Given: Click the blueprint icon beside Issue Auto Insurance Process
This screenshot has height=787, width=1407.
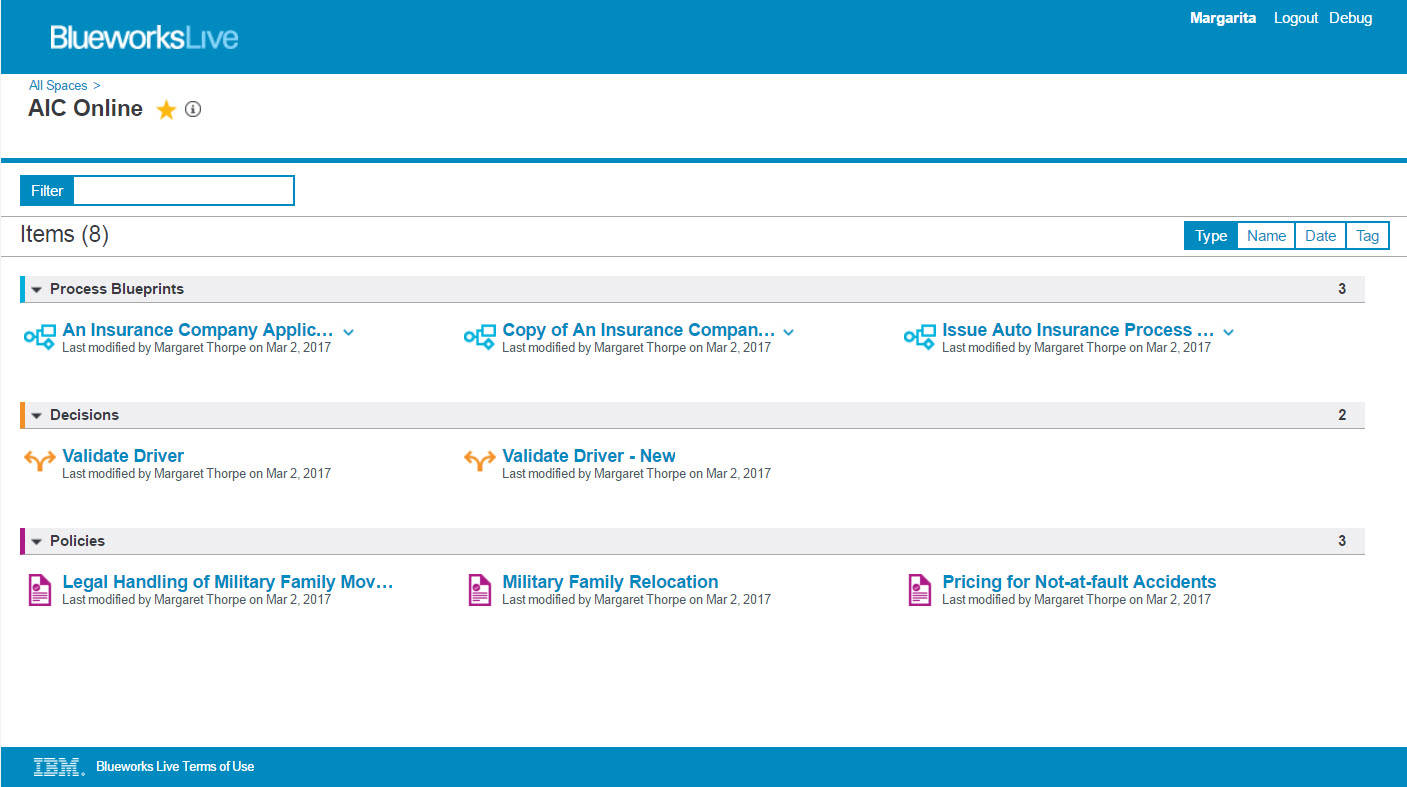Looking at the screenshot, I should tap(919, 336).
